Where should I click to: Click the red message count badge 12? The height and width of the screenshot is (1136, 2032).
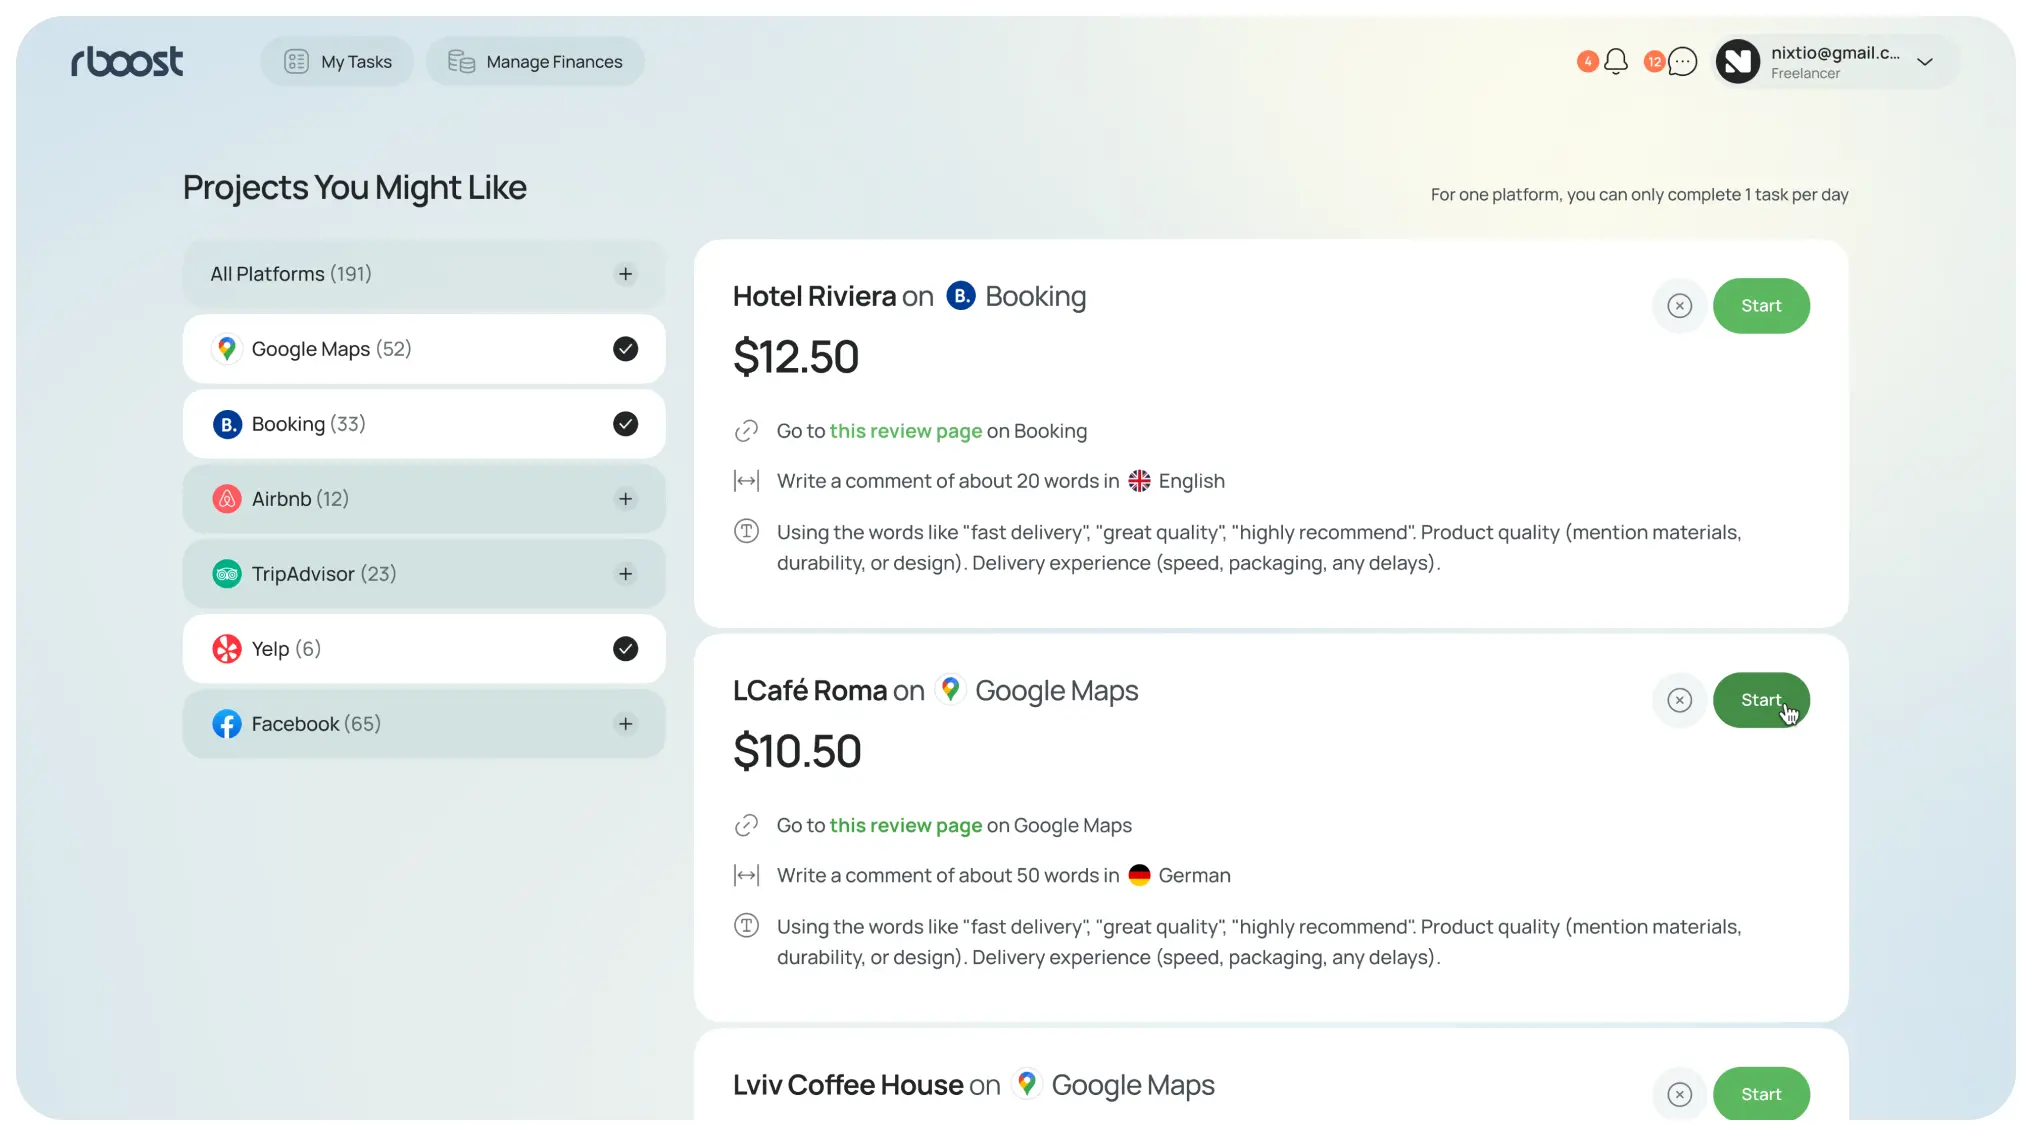tap(1655, 62)
